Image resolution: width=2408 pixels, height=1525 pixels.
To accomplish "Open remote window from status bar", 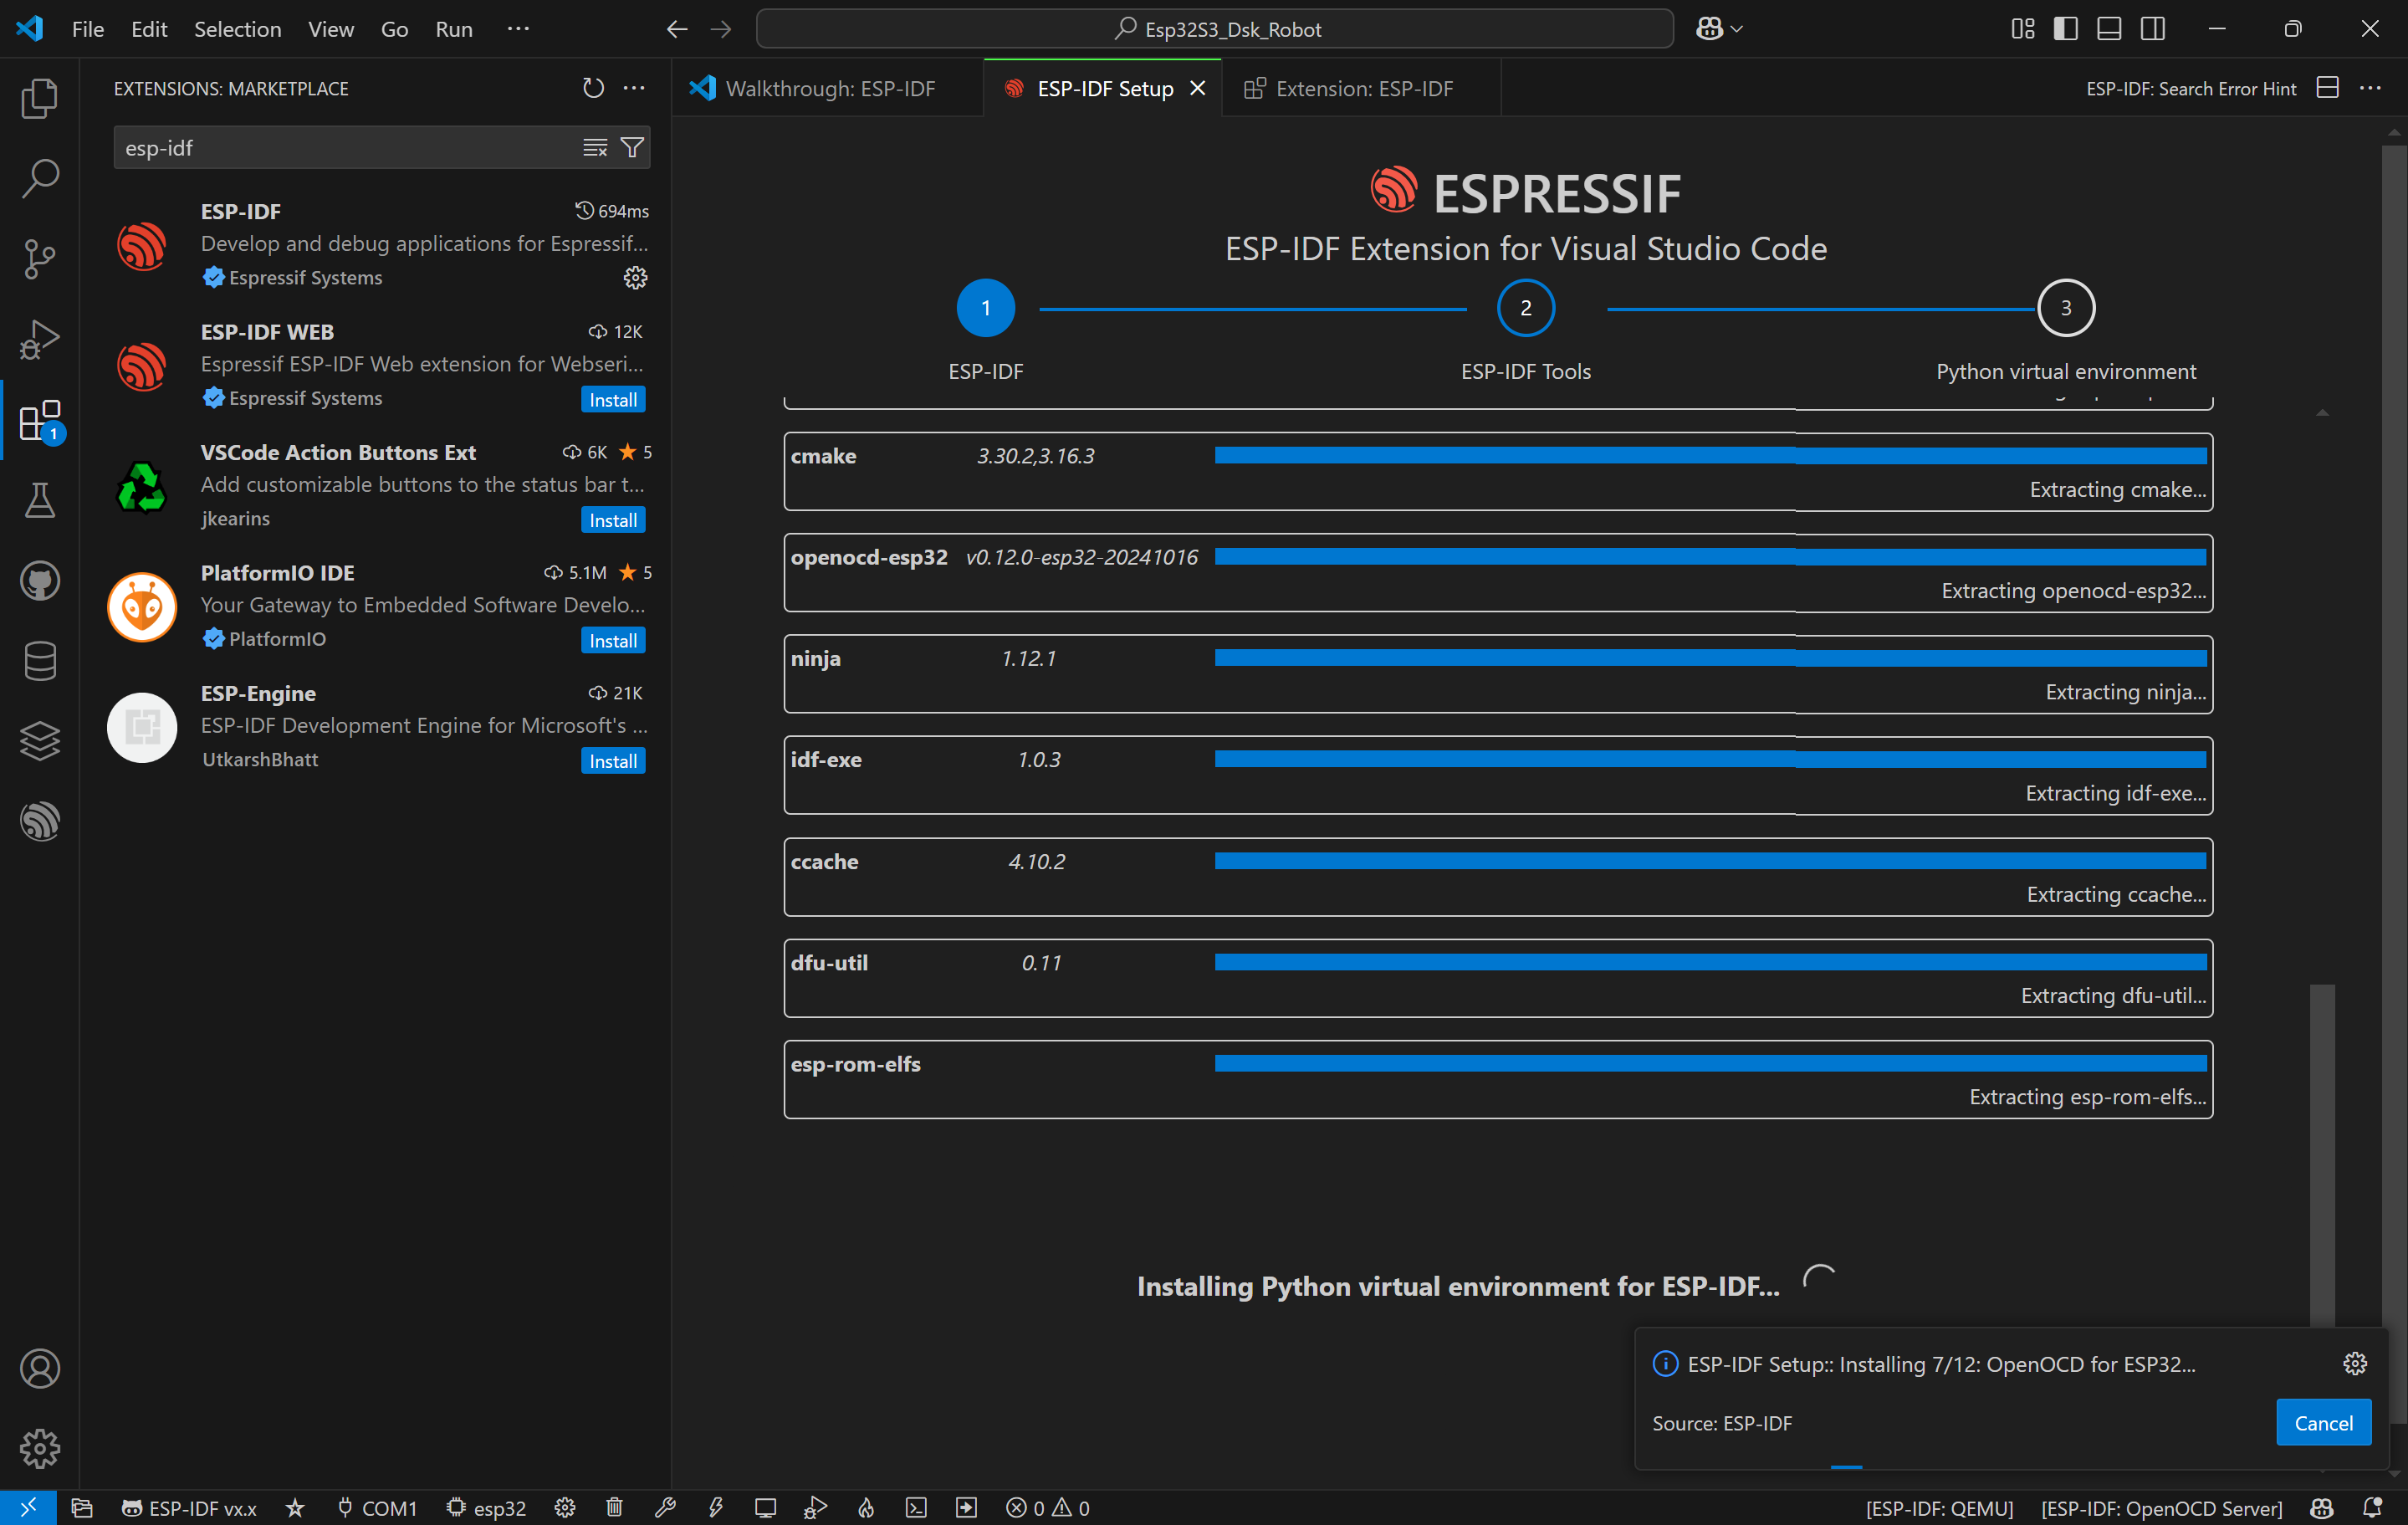I will point(28,1507).
